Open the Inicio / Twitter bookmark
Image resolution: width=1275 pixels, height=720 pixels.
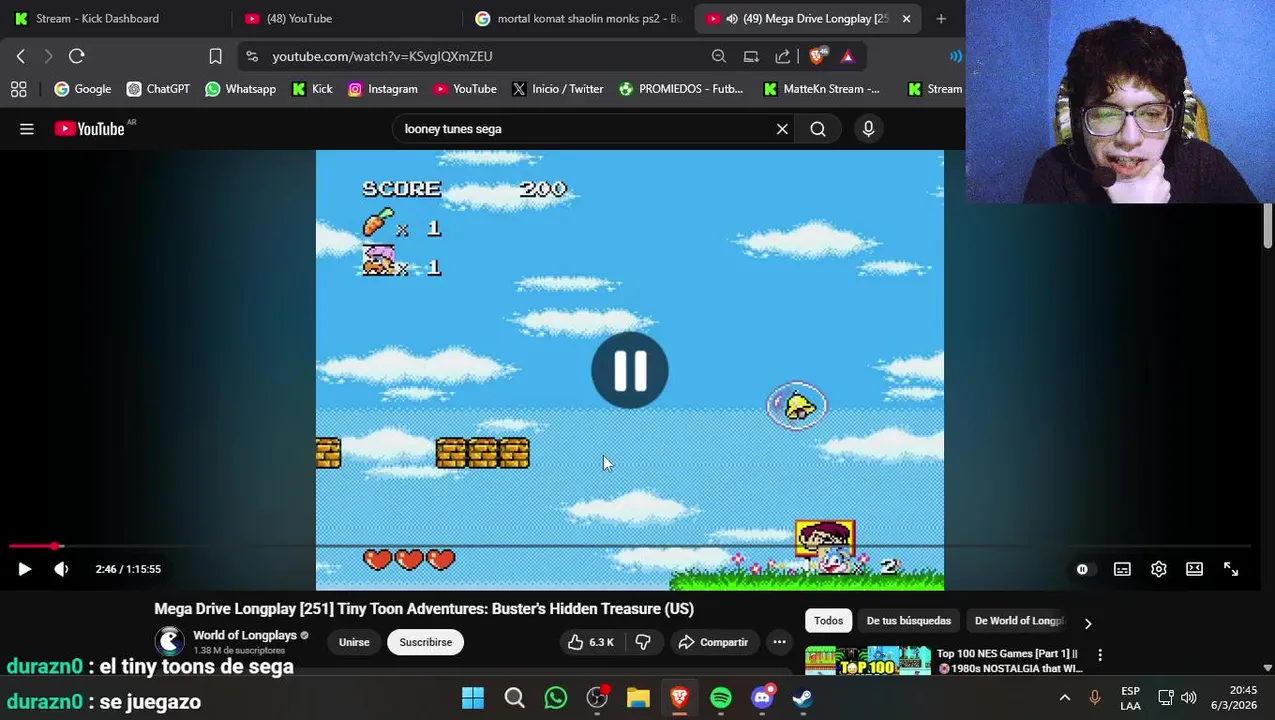558,89
